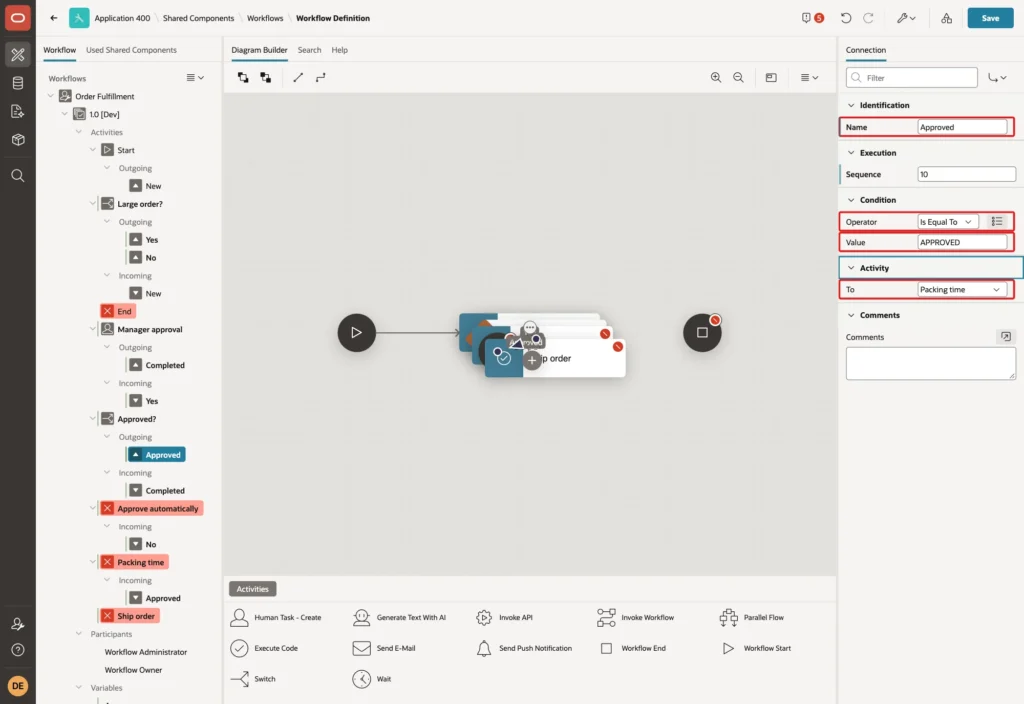The image size is (1024, 704).
Task: Open the DE user avatar menu
Action: 18,686
